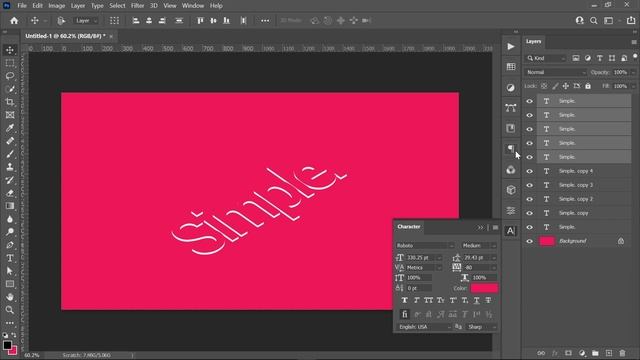Open the font size dropdown arrow
The image size is (640, 360).
[439, 258]
